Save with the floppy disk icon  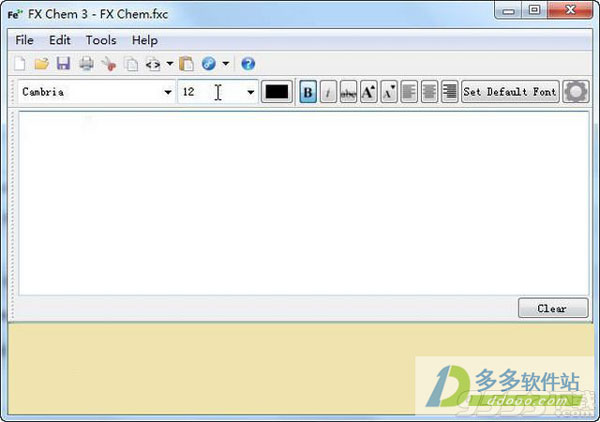point(64,64)
